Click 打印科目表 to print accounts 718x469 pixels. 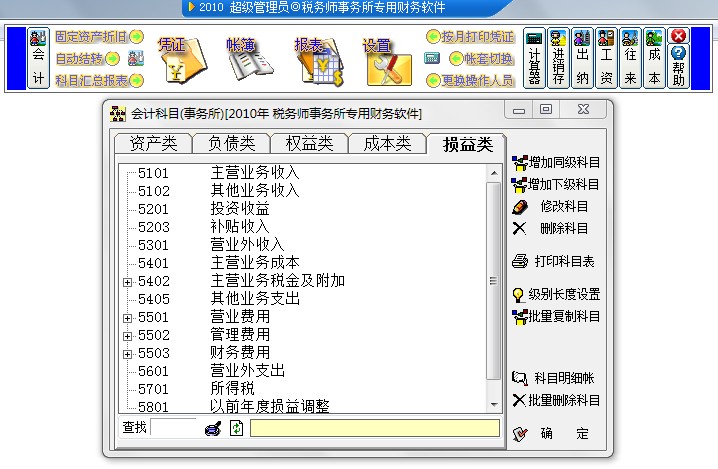point(555,261)
